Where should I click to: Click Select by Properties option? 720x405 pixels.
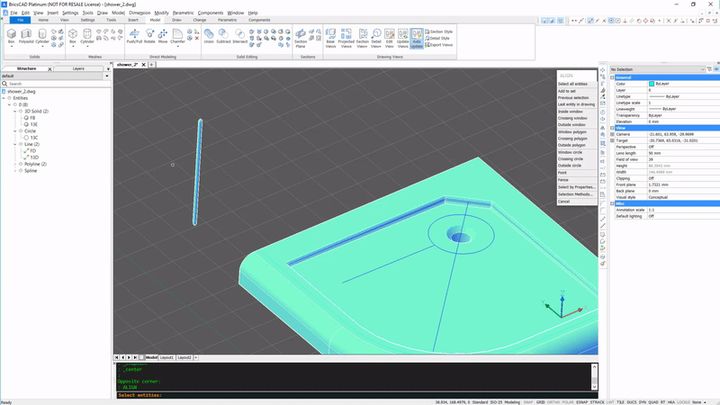576,187
